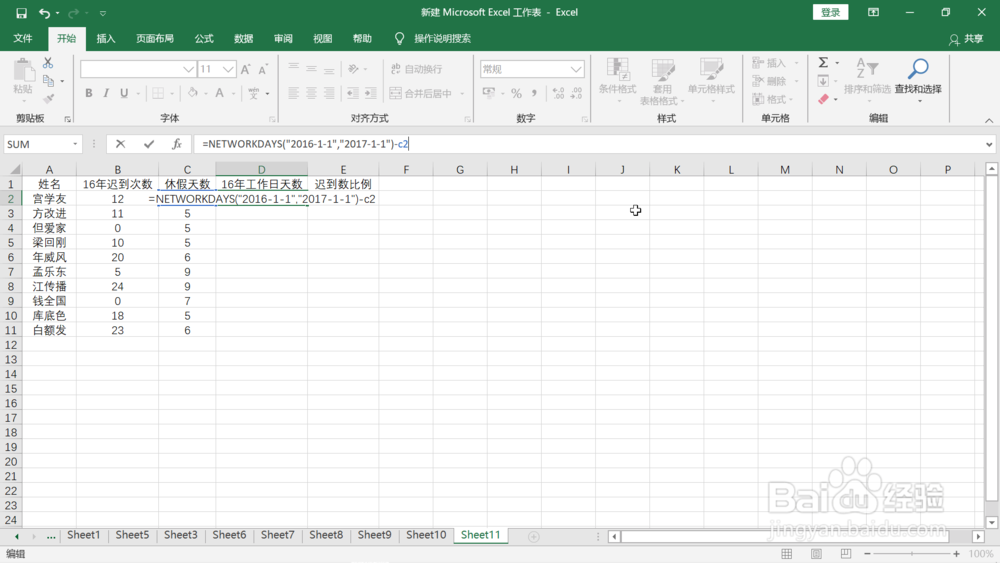Image resolution: width=1000 pixels, height=563 pixels.
Task: Open the font name dropdown
Action: 188,69
